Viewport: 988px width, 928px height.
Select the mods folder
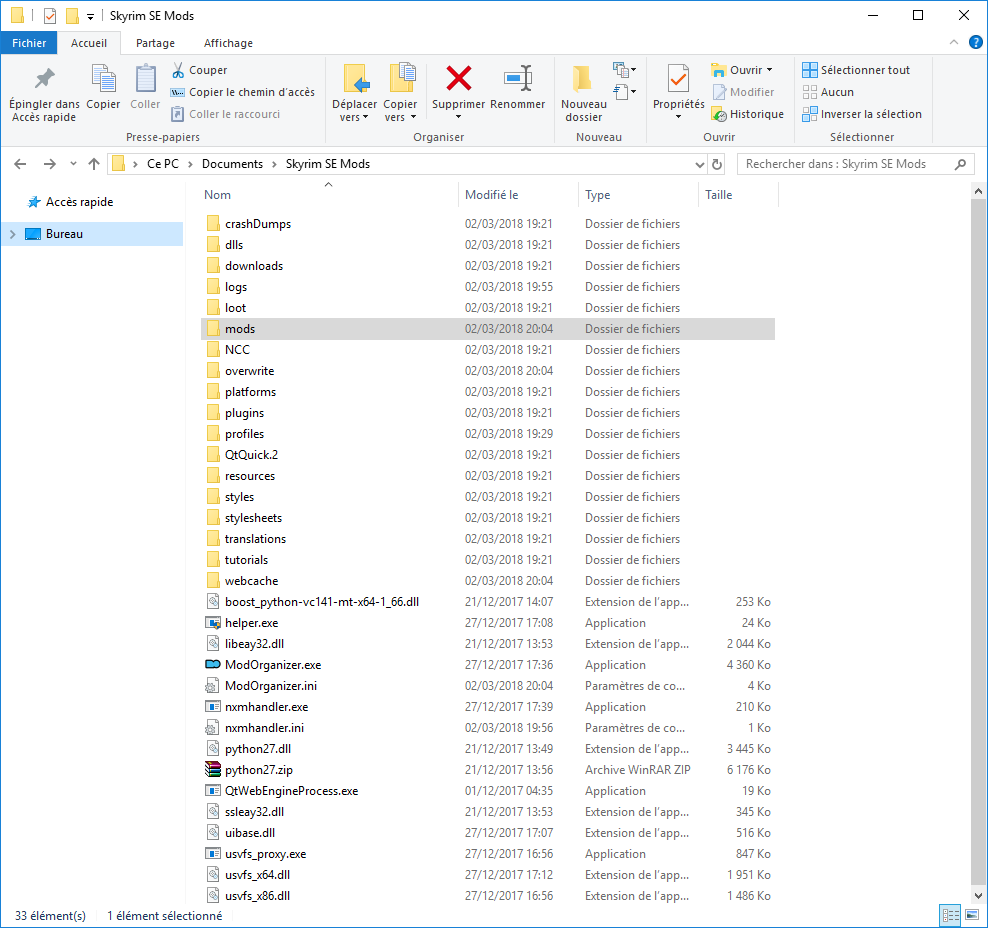tap(488, 329)
